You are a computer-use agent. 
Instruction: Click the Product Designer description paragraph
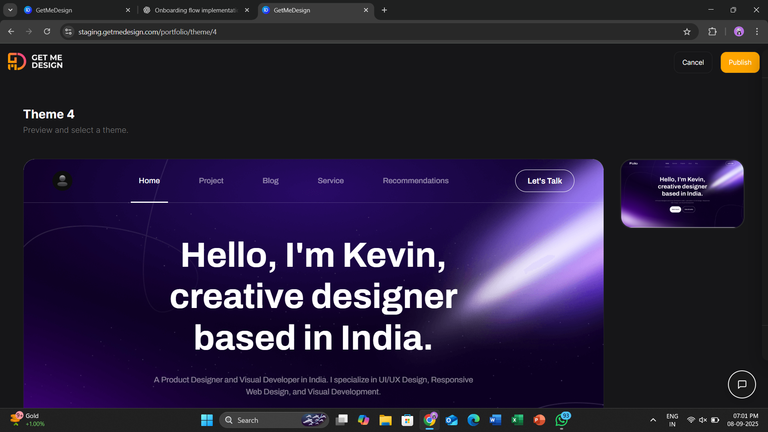pos(313,385)
